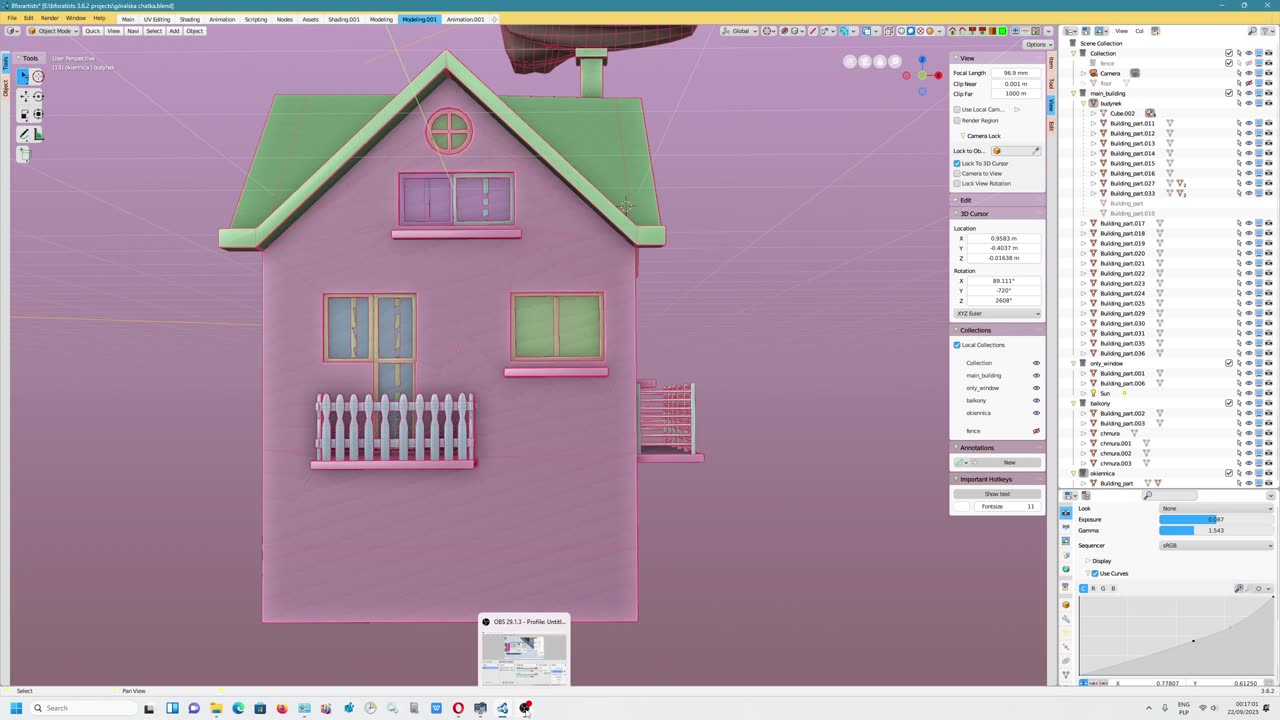This screenshot has width=1280, height=720.
Task: Disable the Use Curves checkbox
Action: point(1095,573)
